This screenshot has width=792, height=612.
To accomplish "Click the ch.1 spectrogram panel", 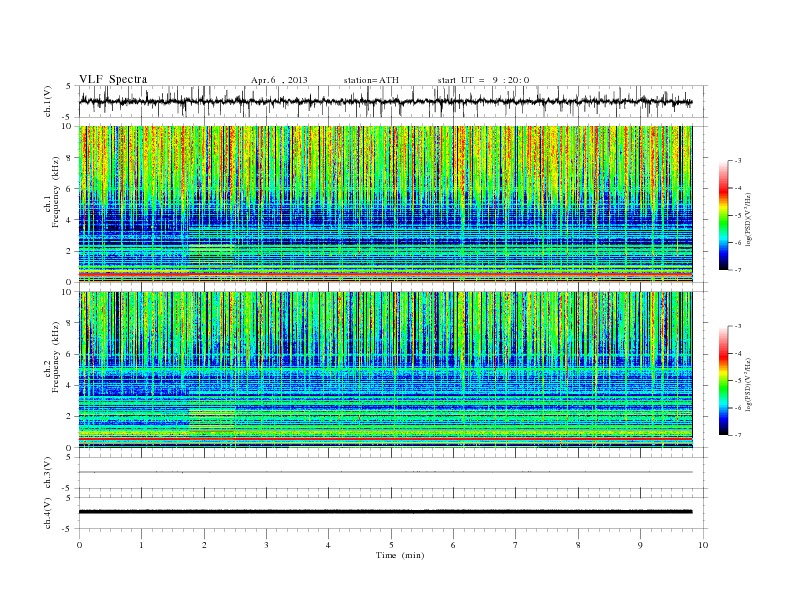I will point(385,204).
